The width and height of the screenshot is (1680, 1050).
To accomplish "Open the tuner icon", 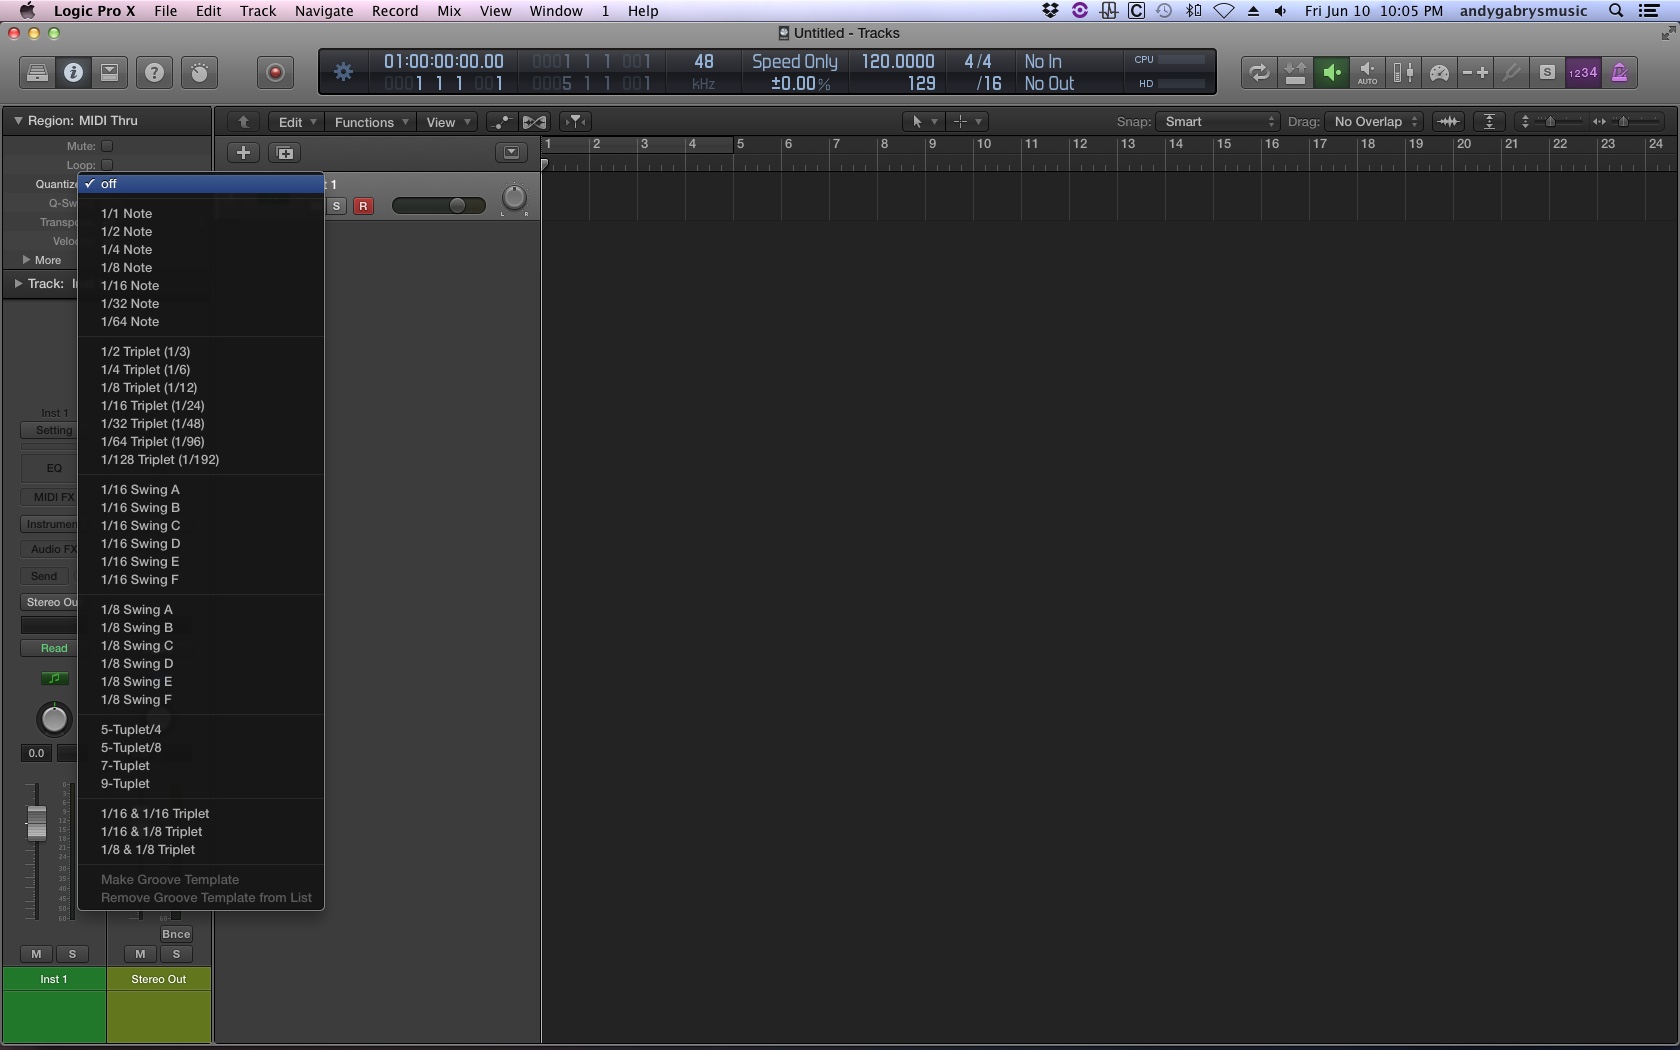I will coord(1511,73).
